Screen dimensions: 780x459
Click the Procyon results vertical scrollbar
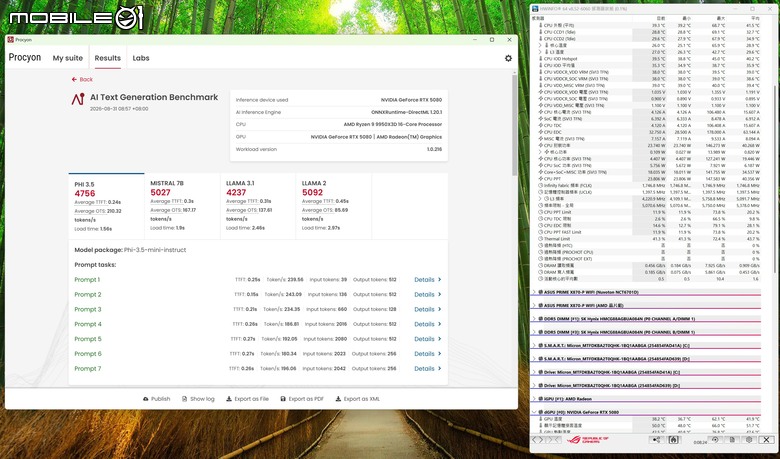coord(514,124)
